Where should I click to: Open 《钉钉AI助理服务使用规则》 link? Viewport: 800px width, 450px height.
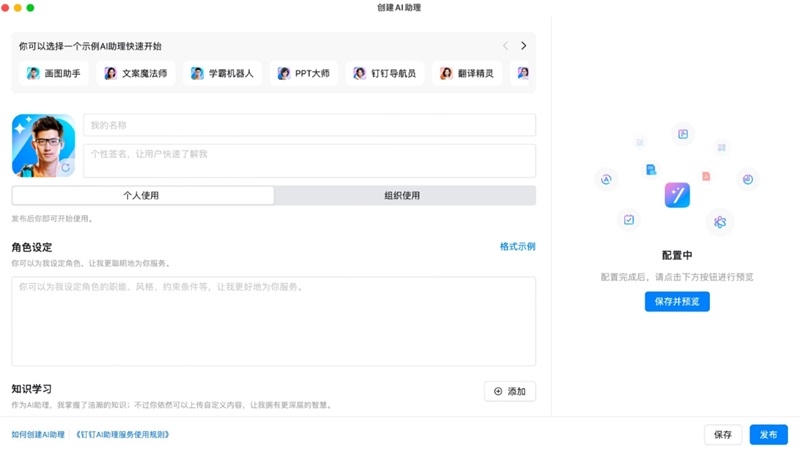[122, 435]
